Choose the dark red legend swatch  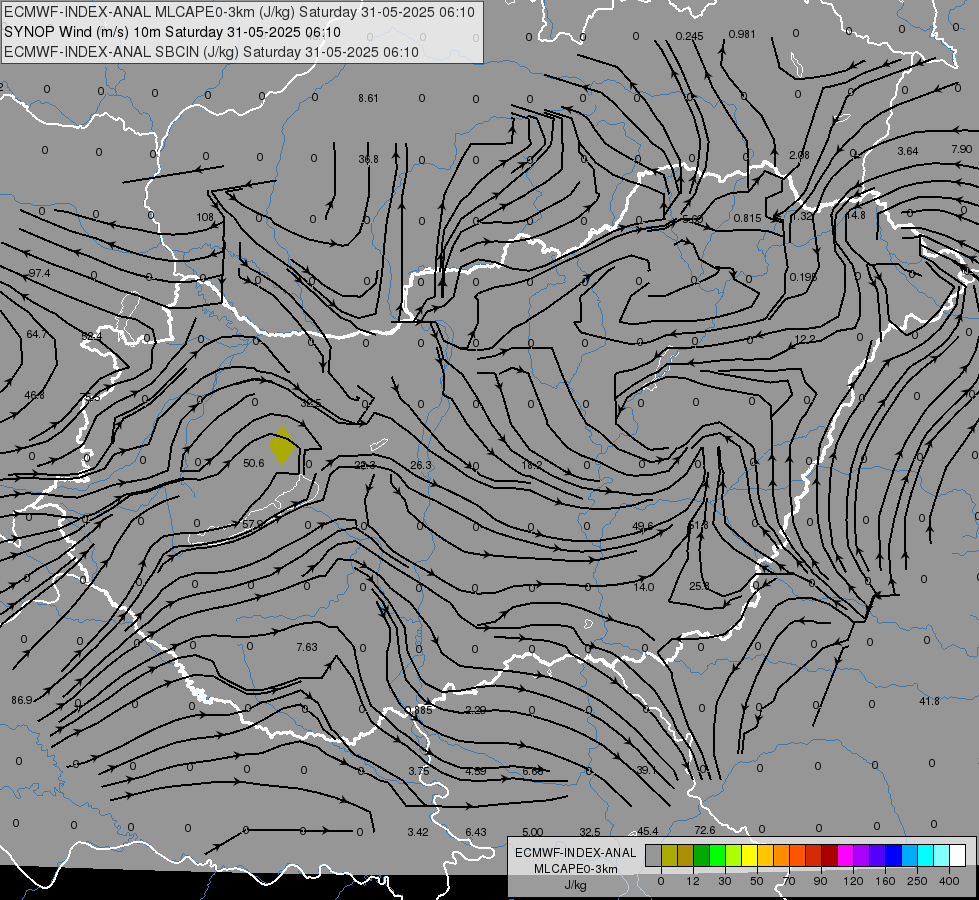(829, 855)
